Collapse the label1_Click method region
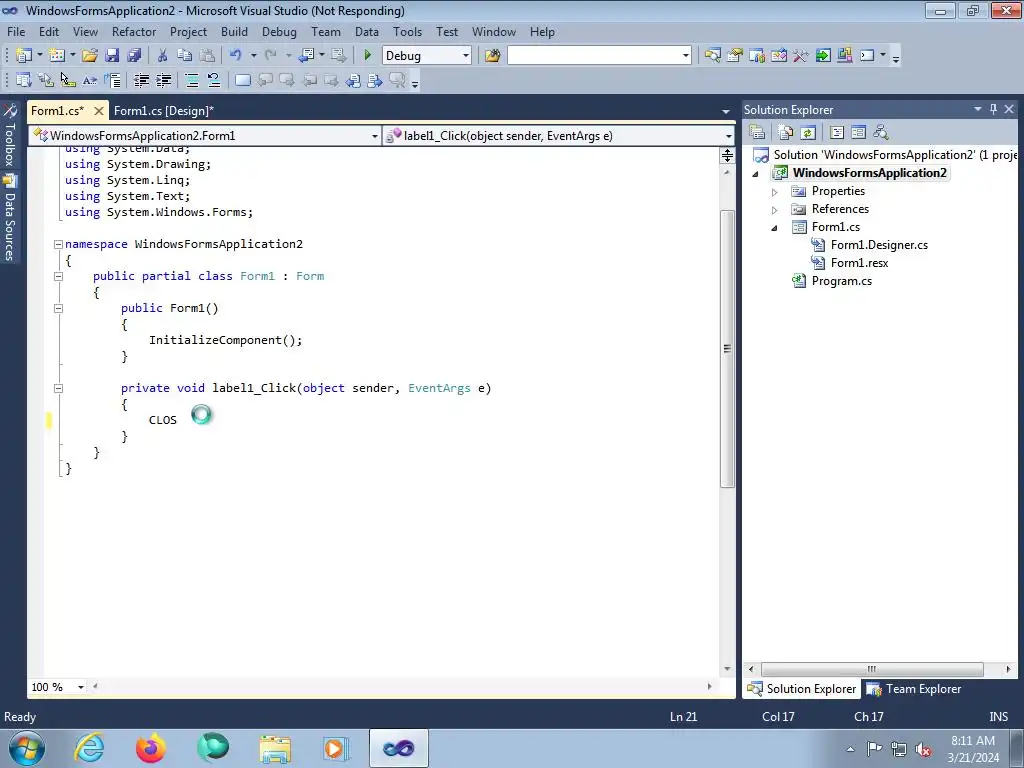1024x768 pixels. click(x=58, y=388)
